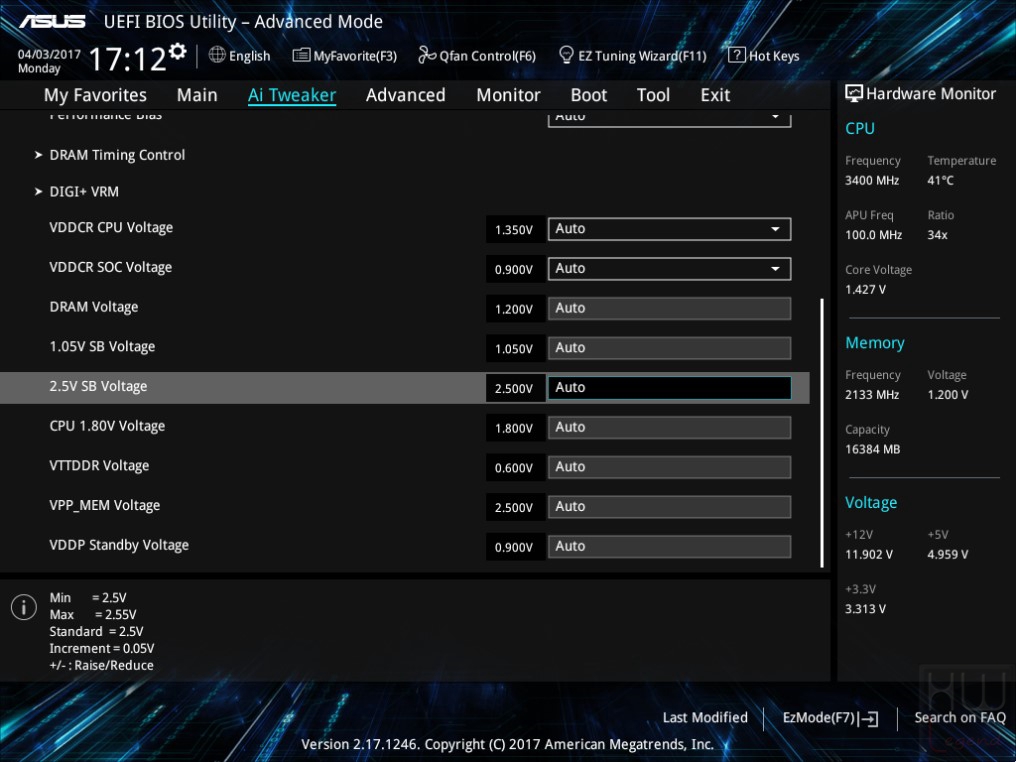Screen dimensions: 1016x762
Task: Select VDDP Standby Voltage row label
Action: (x=119, y=546)
